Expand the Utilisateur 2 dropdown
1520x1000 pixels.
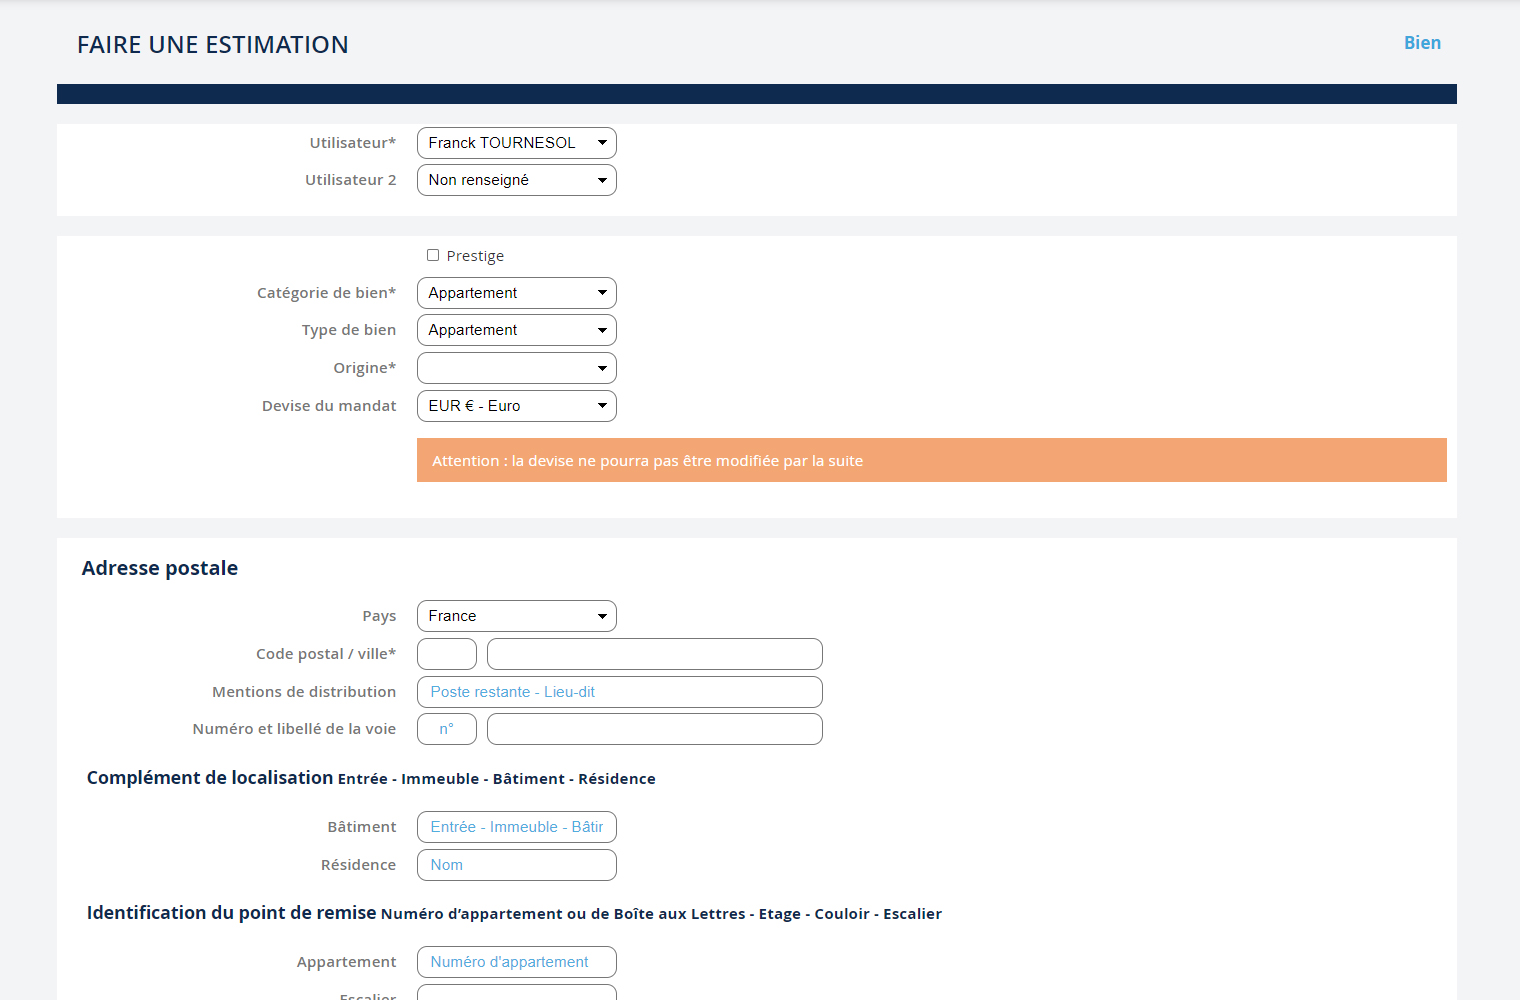516,180
